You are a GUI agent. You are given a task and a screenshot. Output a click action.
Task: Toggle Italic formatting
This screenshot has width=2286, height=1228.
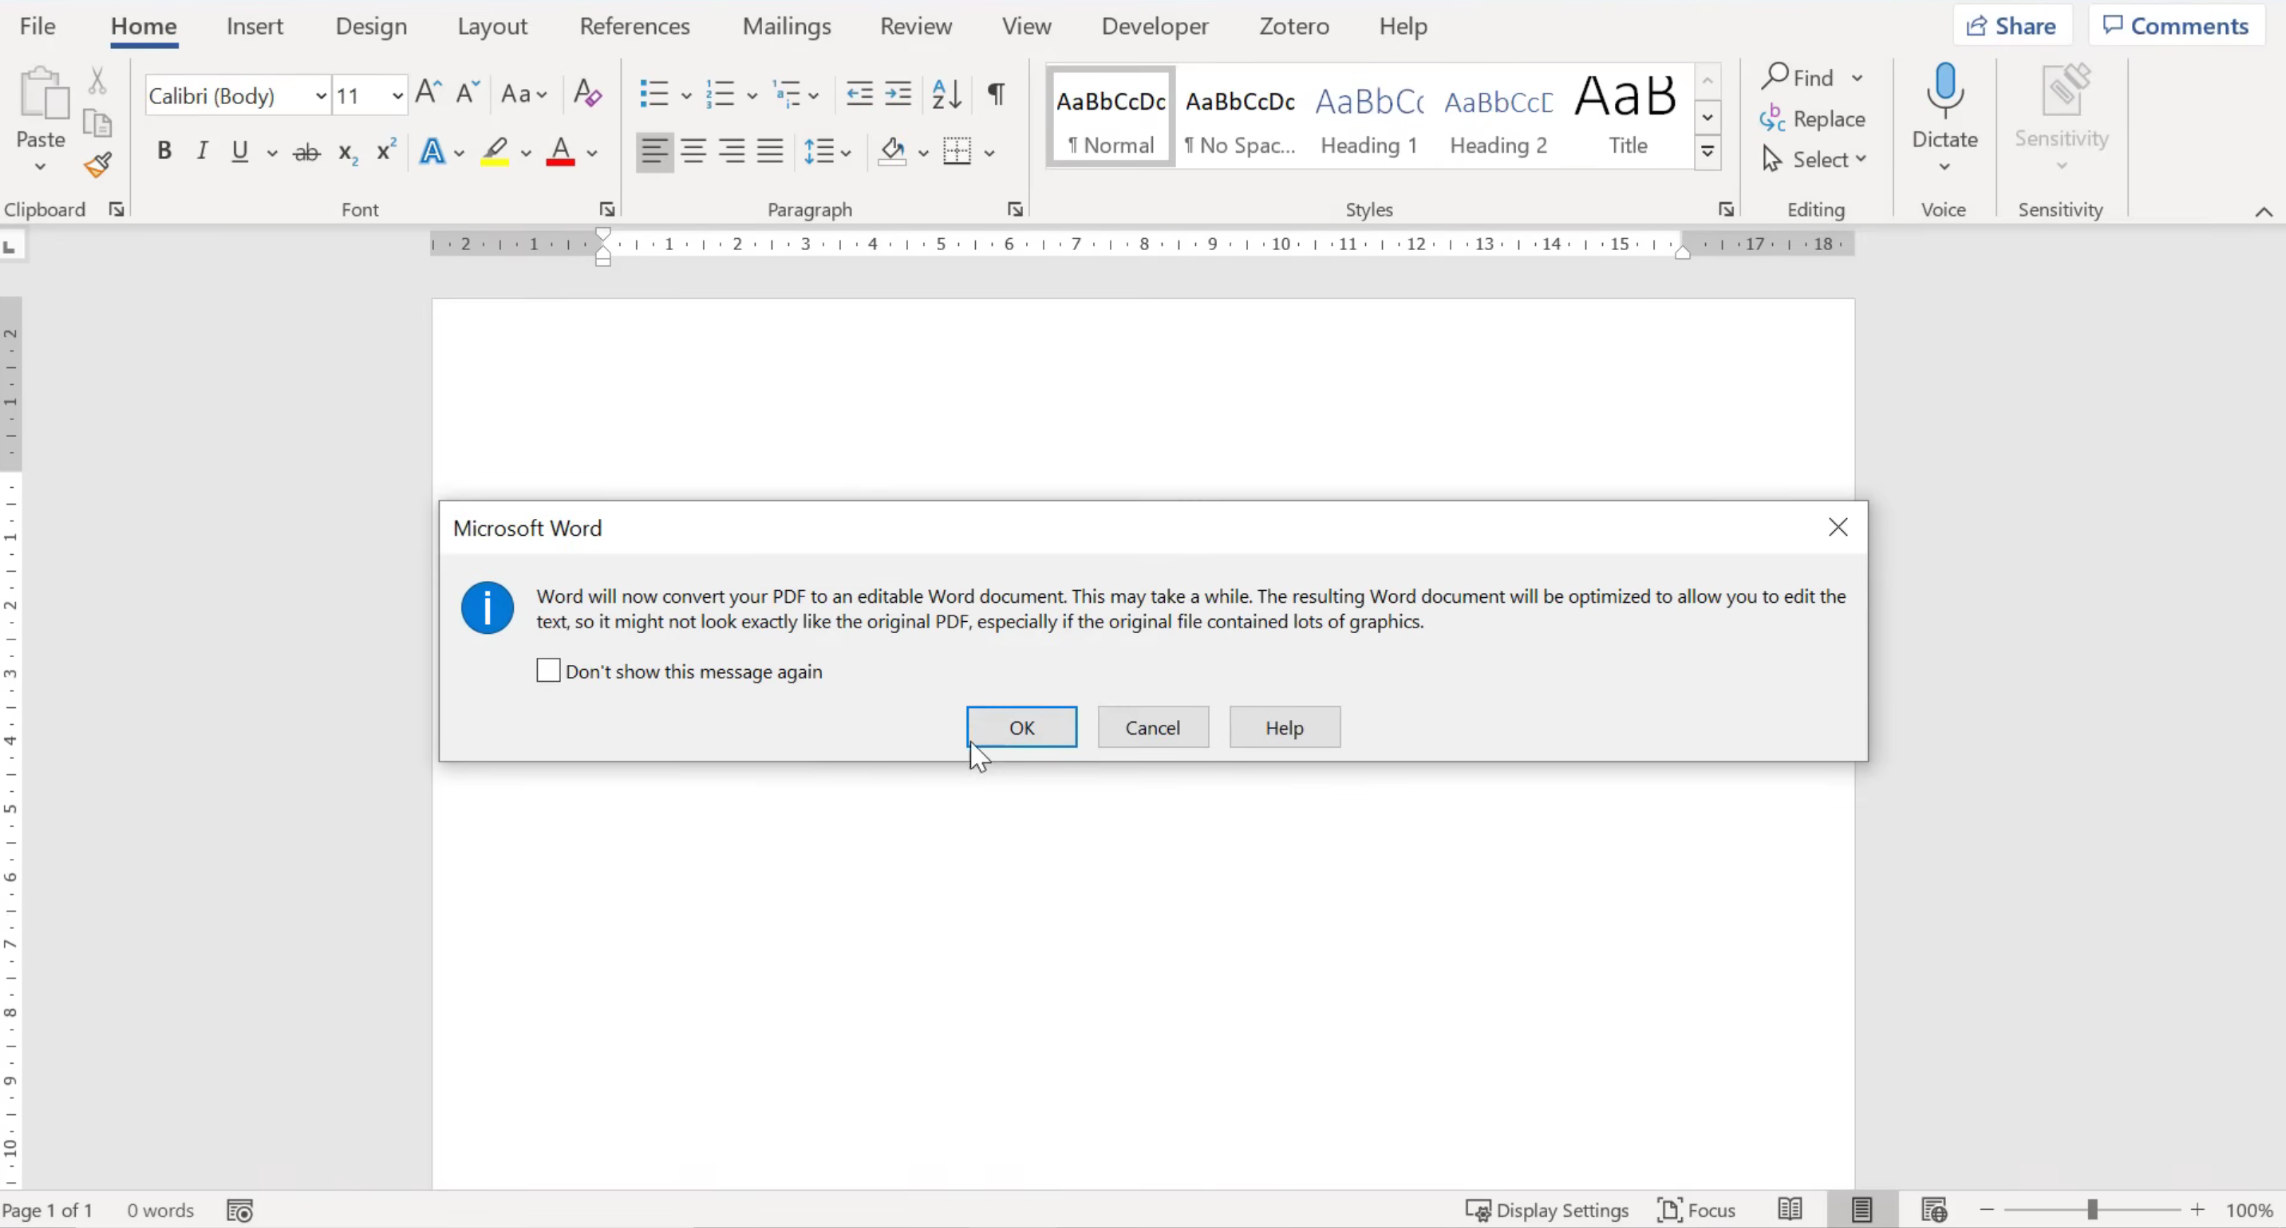click(x=202, y=151)
